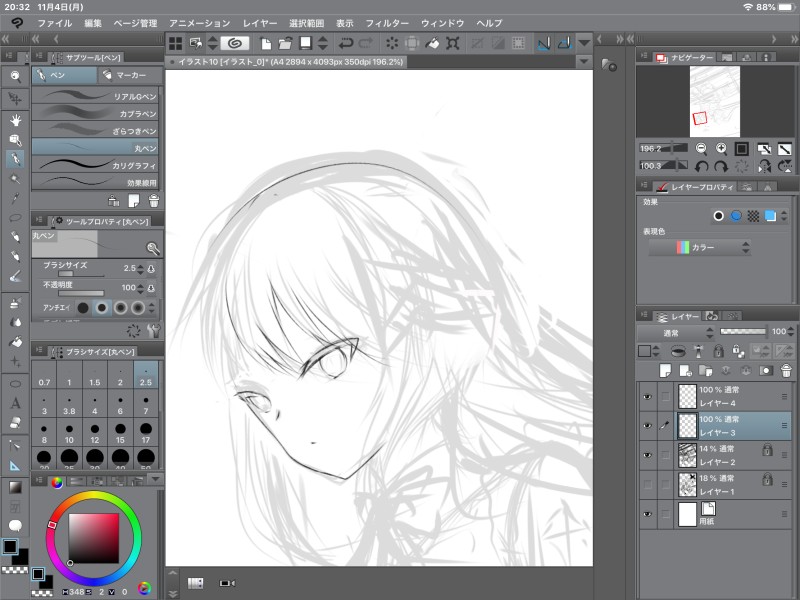800x600 pixels.
Task: Open フィルター menu
Action: pyautogui.click(x=387, y=23)
